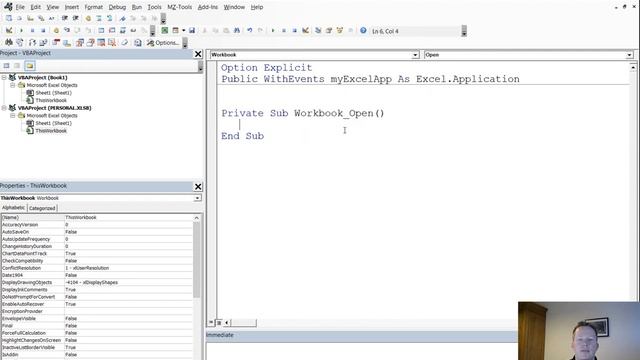
Task: Click the Undo arrow icon
Action: coord(249,31)
